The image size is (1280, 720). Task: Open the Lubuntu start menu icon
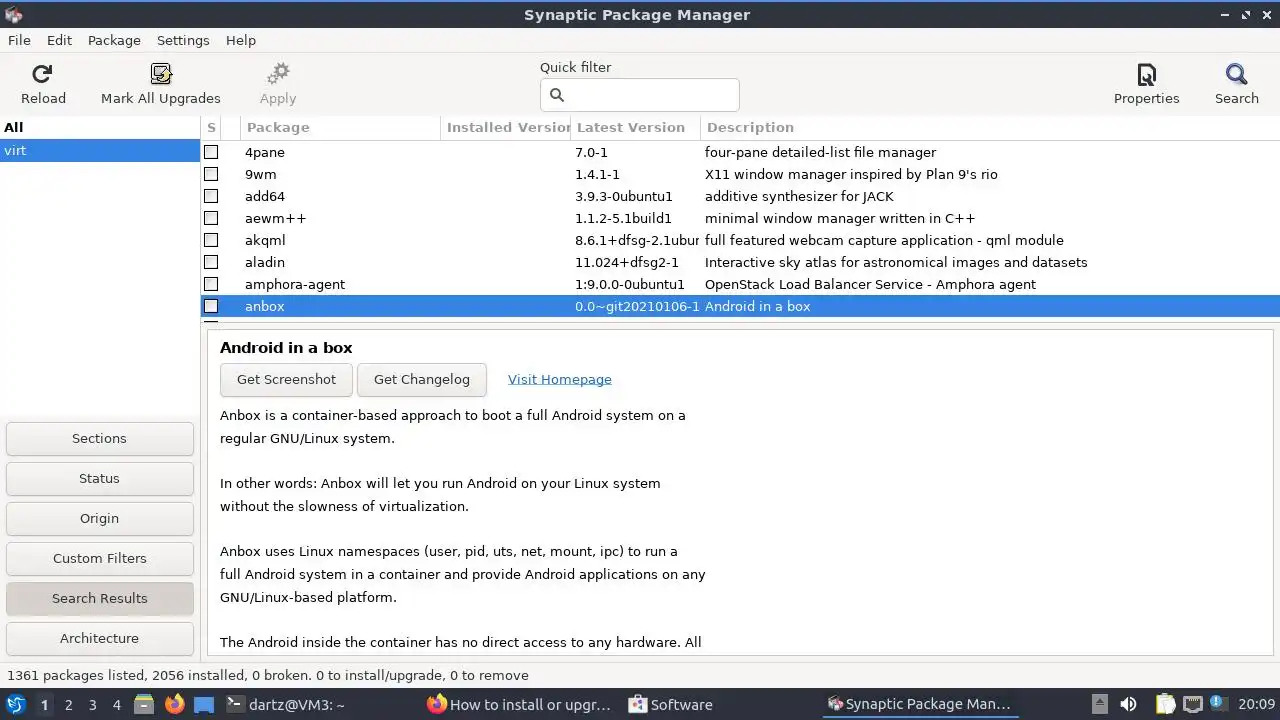[x=16, y=704]
